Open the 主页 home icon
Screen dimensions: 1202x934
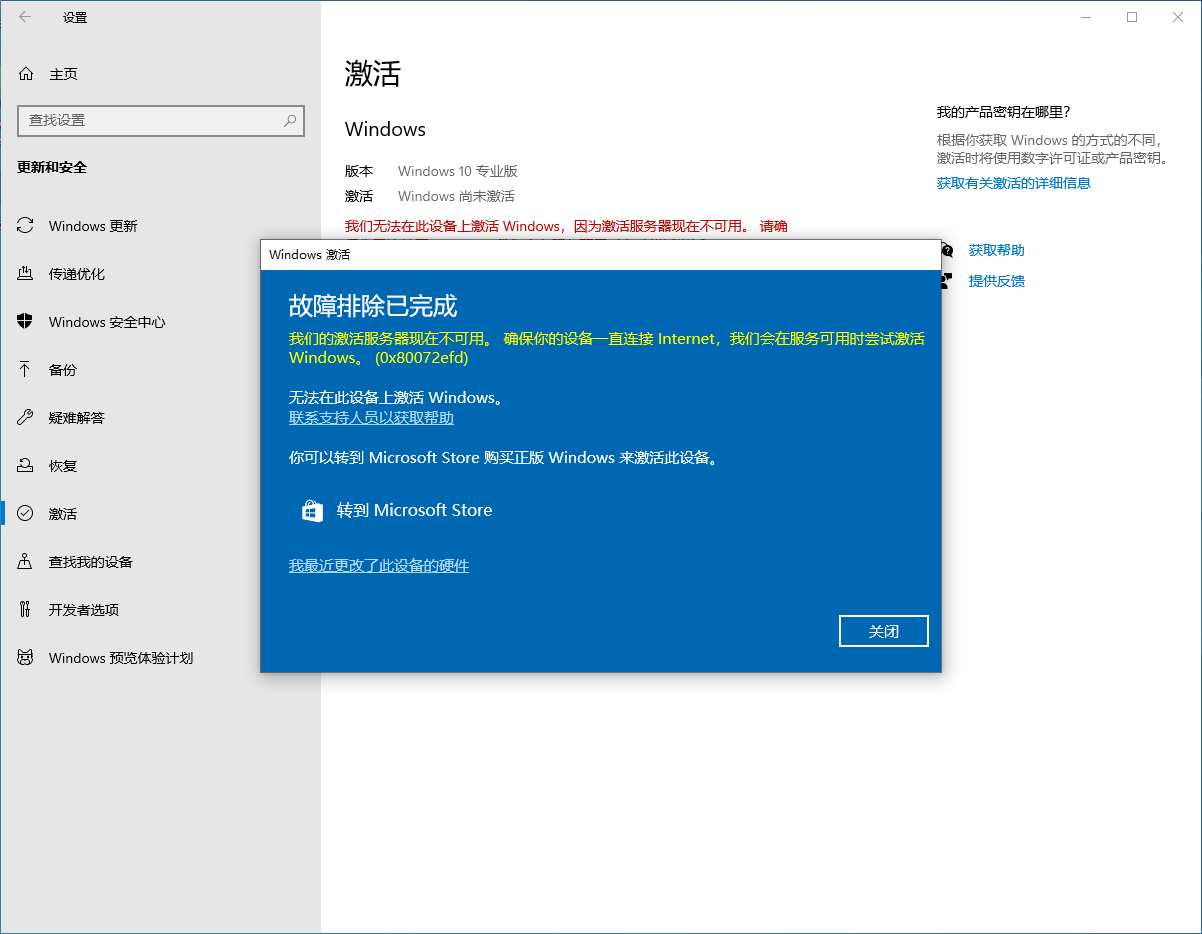point(26,74)
